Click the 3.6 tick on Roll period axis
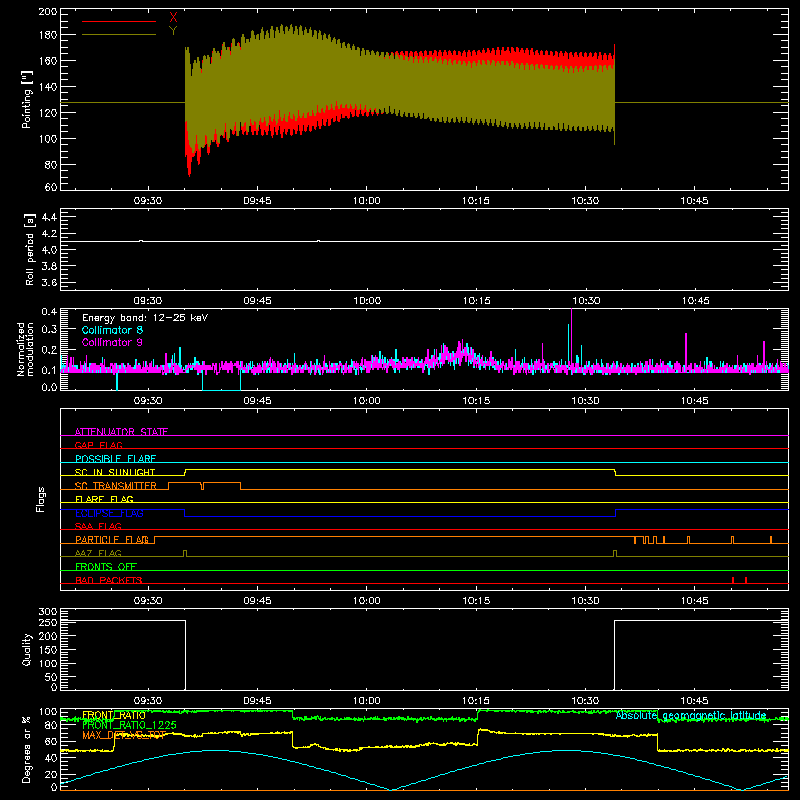The image size is (800, 800). [x=49, y=282]
